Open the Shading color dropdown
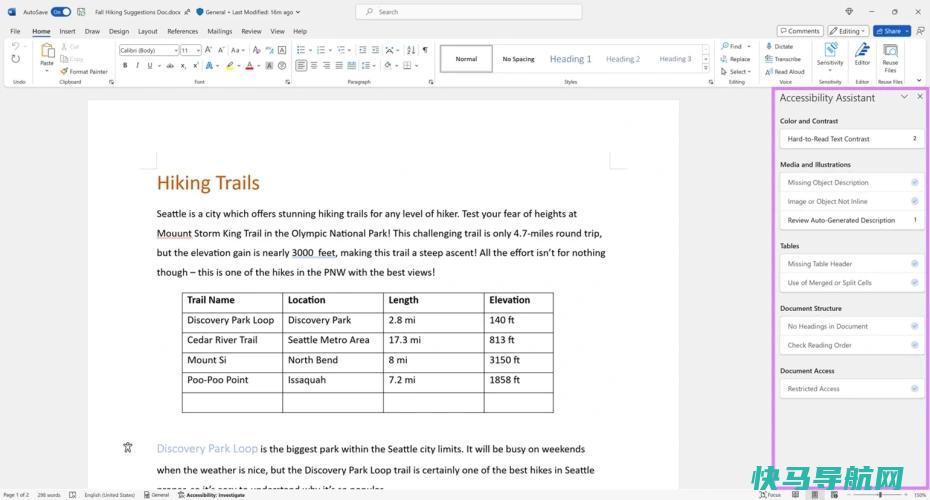Viewport: 930px width, 500px height. (x=396, y=66)
